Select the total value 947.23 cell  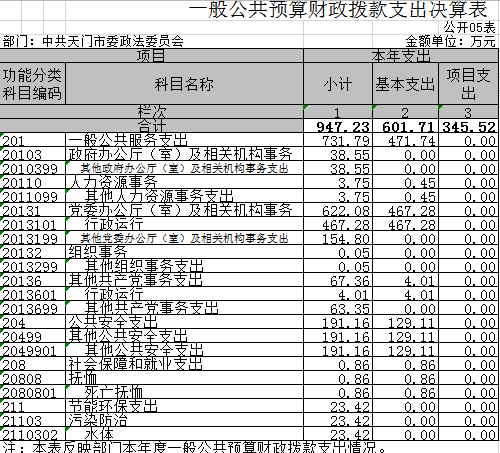338,126
